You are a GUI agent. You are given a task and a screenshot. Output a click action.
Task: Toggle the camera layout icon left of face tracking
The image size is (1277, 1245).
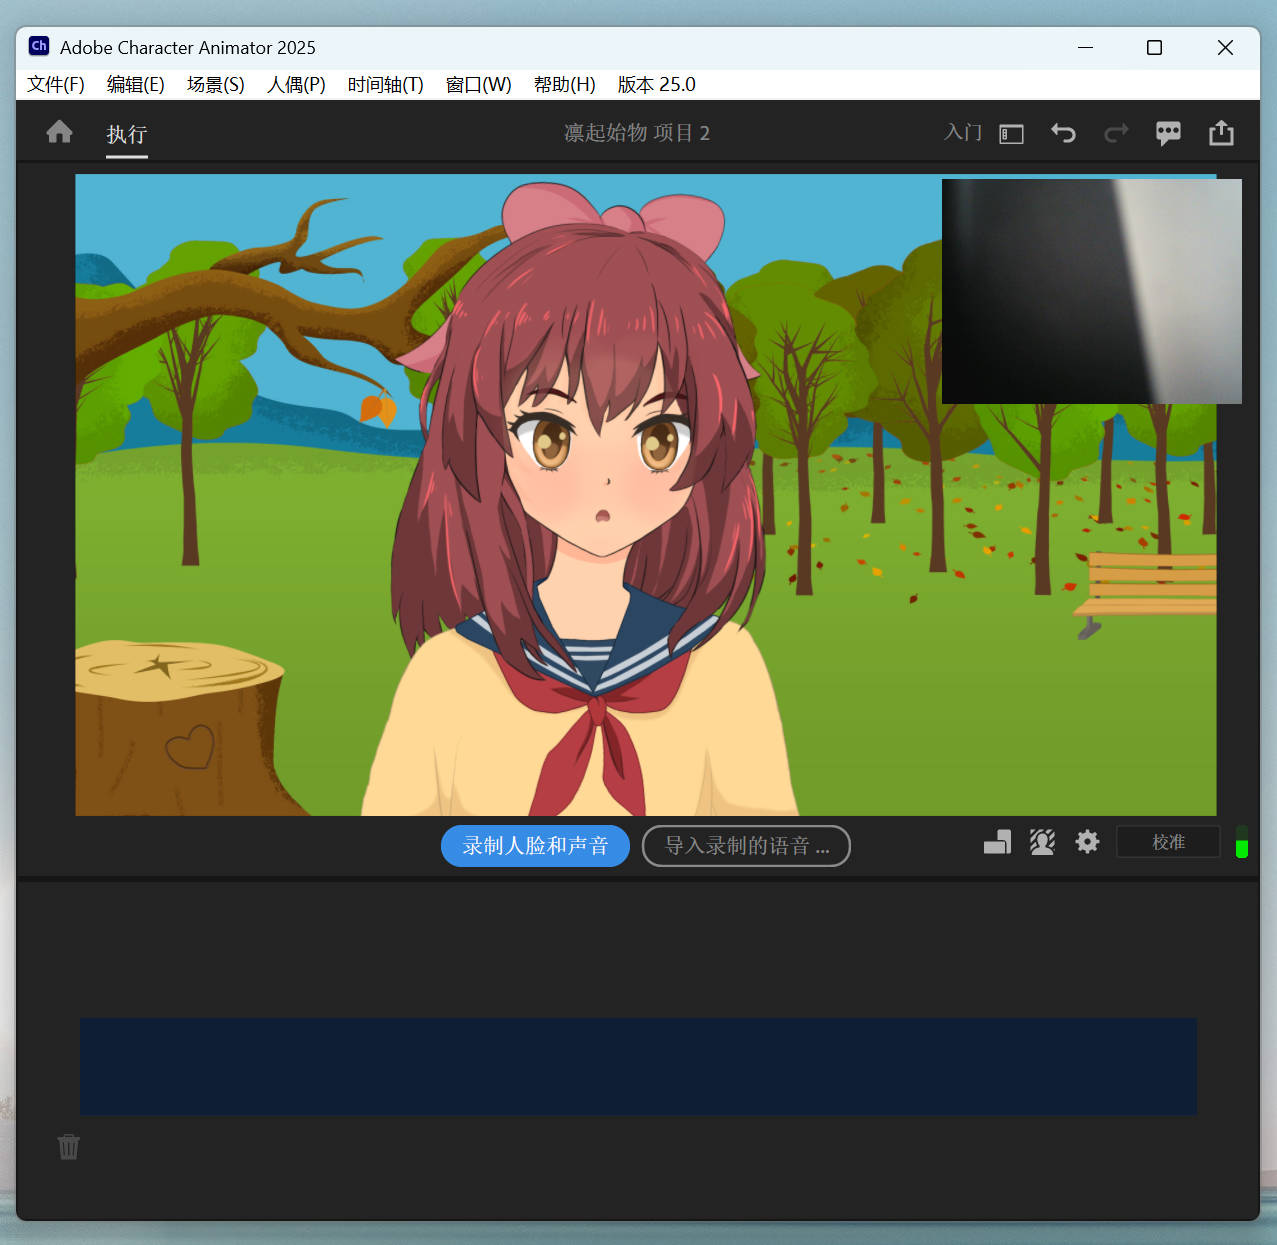pos(997,842)
